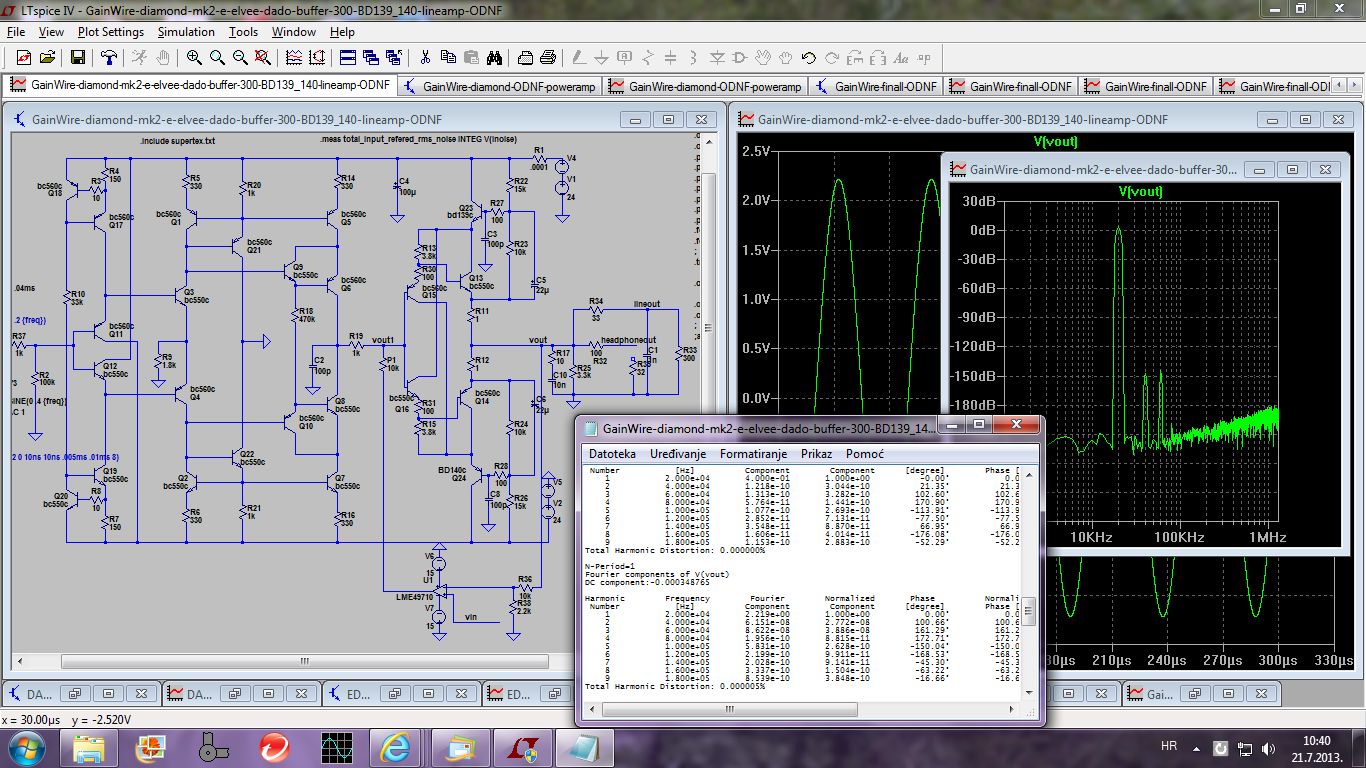The width and height of the screenshot is (1366, 768).
Task: Click the Find binoculars icon
Action: coord(494,57)
